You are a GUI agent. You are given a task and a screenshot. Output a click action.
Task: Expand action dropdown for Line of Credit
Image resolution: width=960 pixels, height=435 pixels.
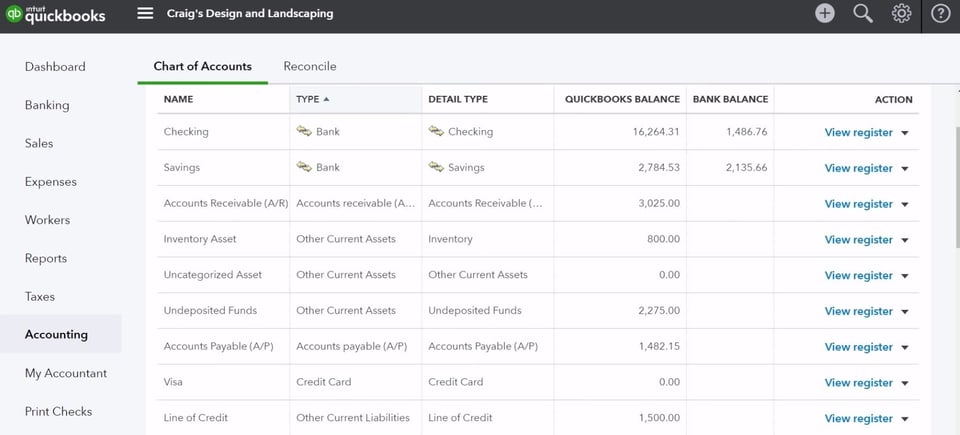click(x=905, y=418)
